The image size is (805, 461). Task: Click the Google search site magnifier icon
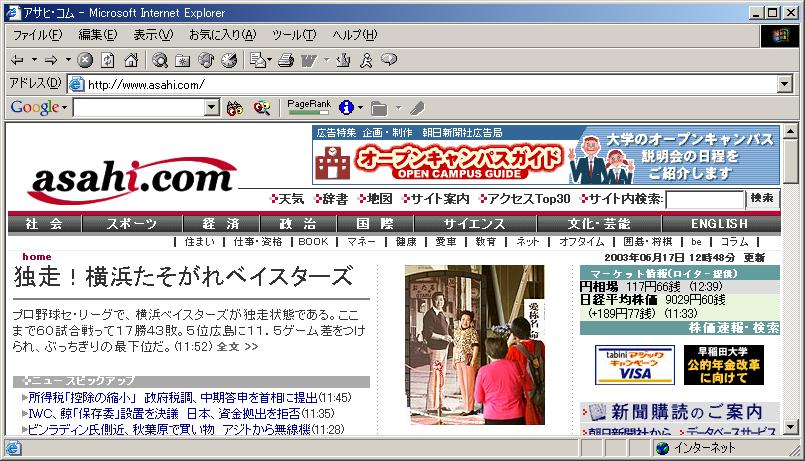(262, 108)
